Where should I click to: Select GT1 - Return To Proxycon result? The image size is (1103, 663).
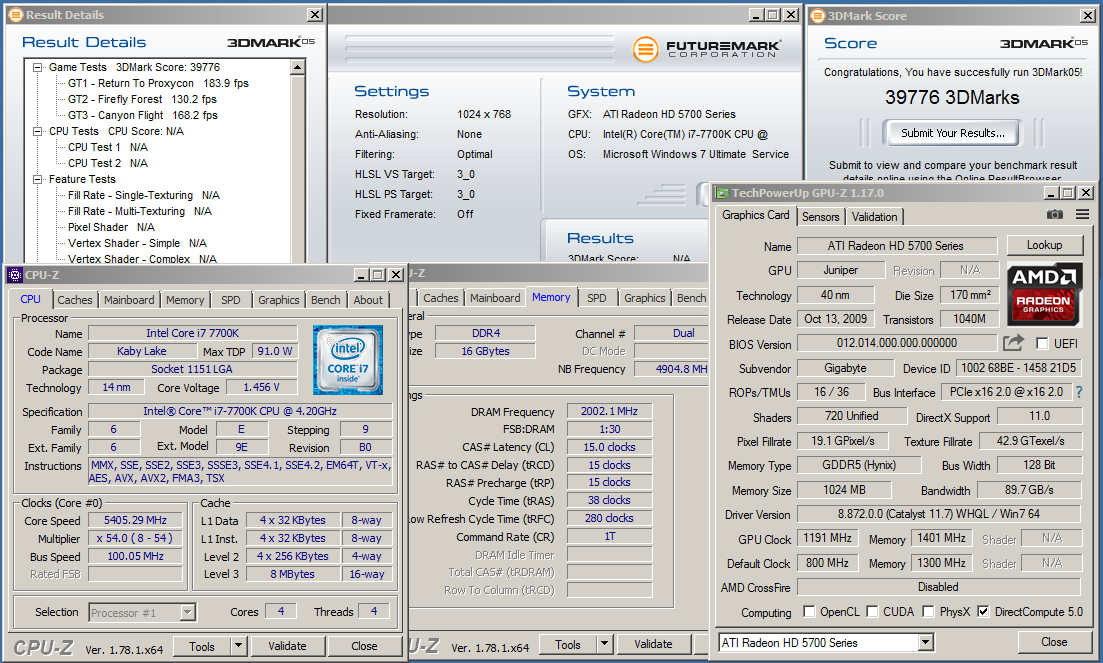[x=158, y=83]
